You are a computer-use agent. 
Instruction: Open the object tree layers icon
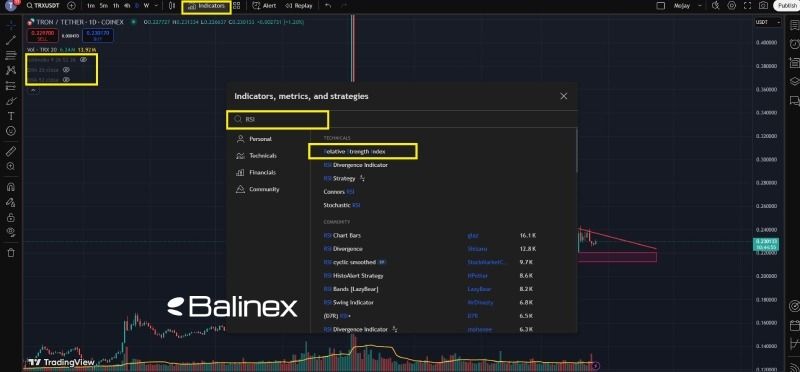pos(794,81)
